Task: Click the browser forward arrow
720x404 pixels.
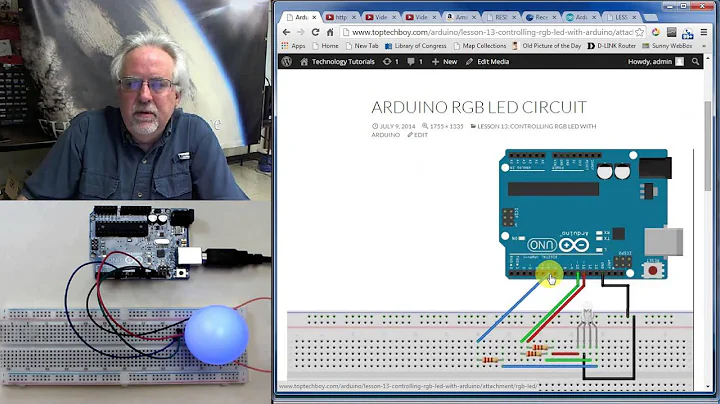Action: coord(301,32)
